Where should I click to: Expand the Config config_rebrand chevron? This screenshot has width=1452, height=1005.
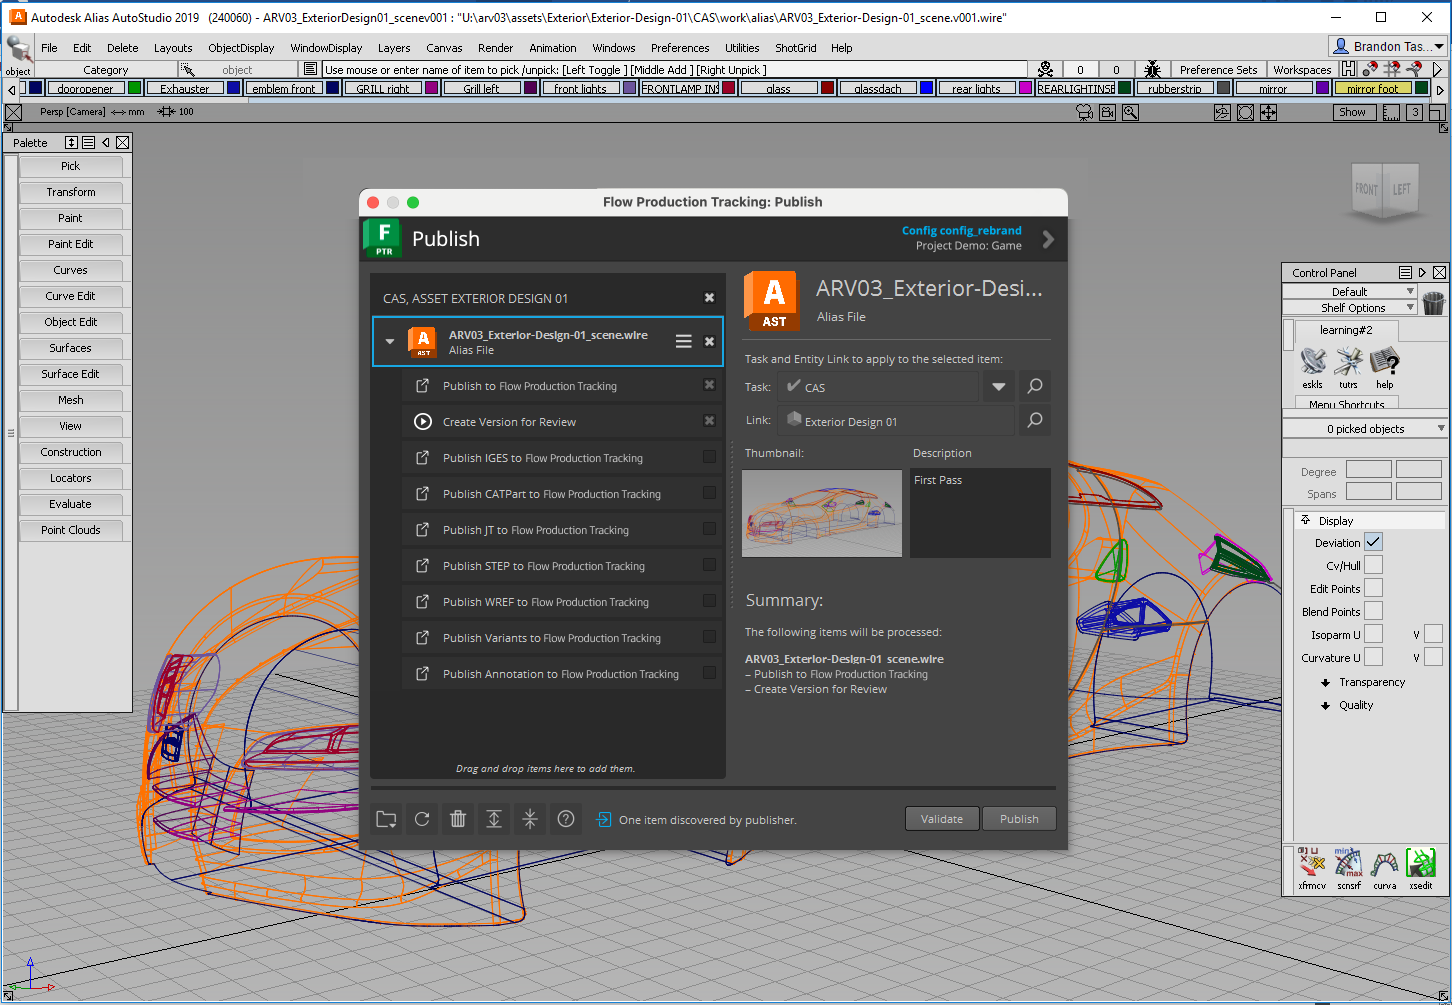[1048, 239]
